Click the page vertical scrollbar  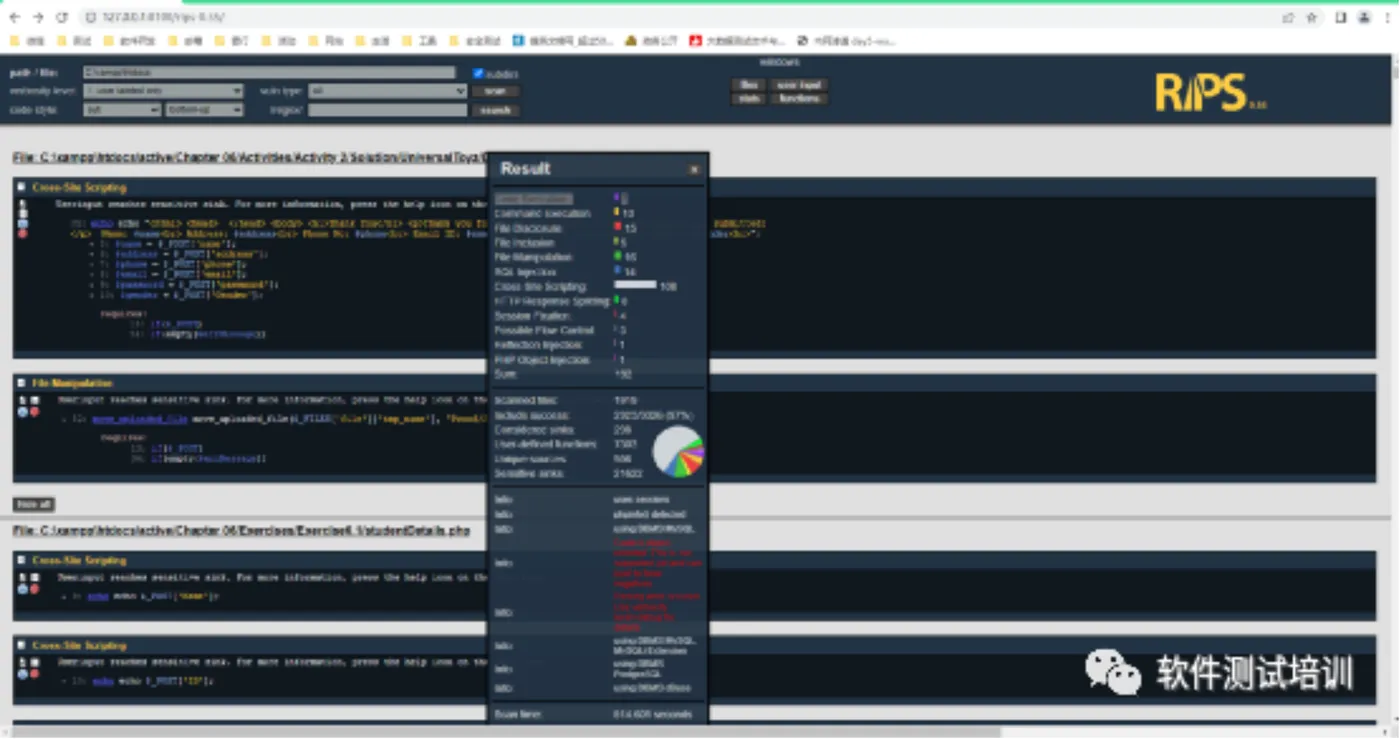1394,390
